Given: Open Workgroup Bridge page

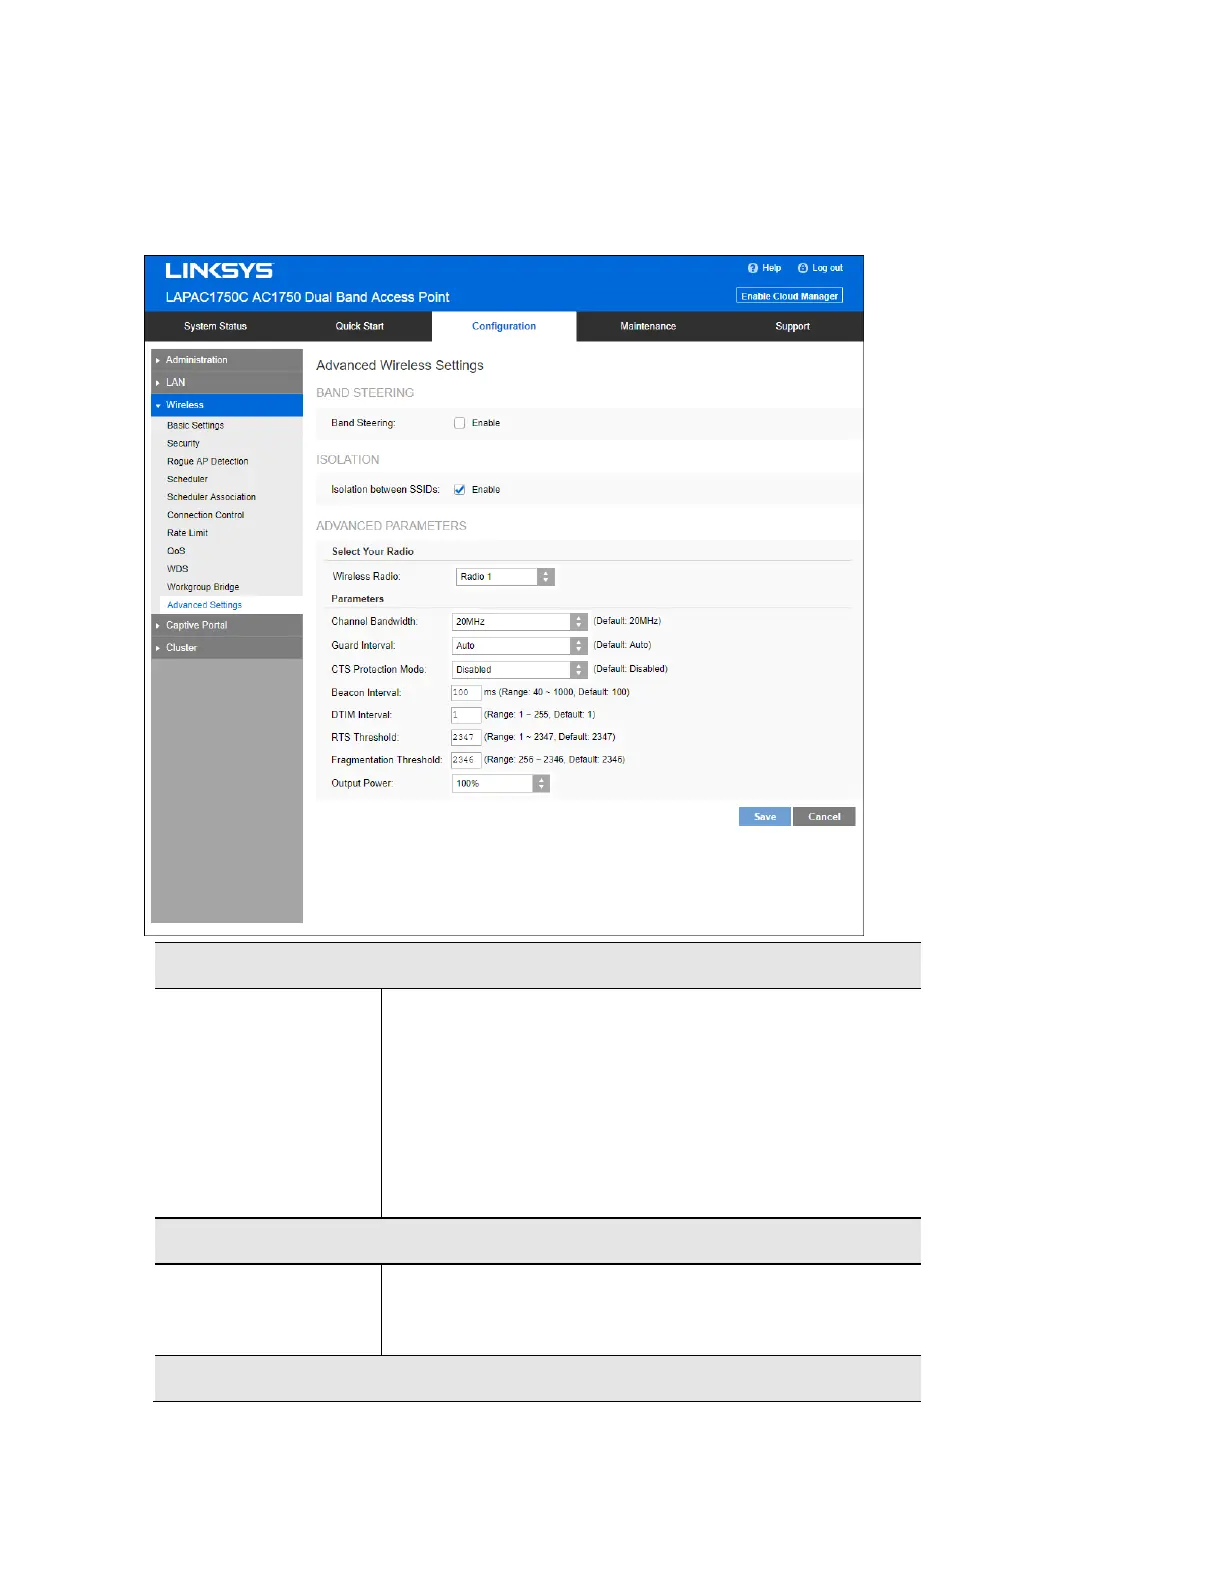Looking at the screenshot, I should (203, 587).
